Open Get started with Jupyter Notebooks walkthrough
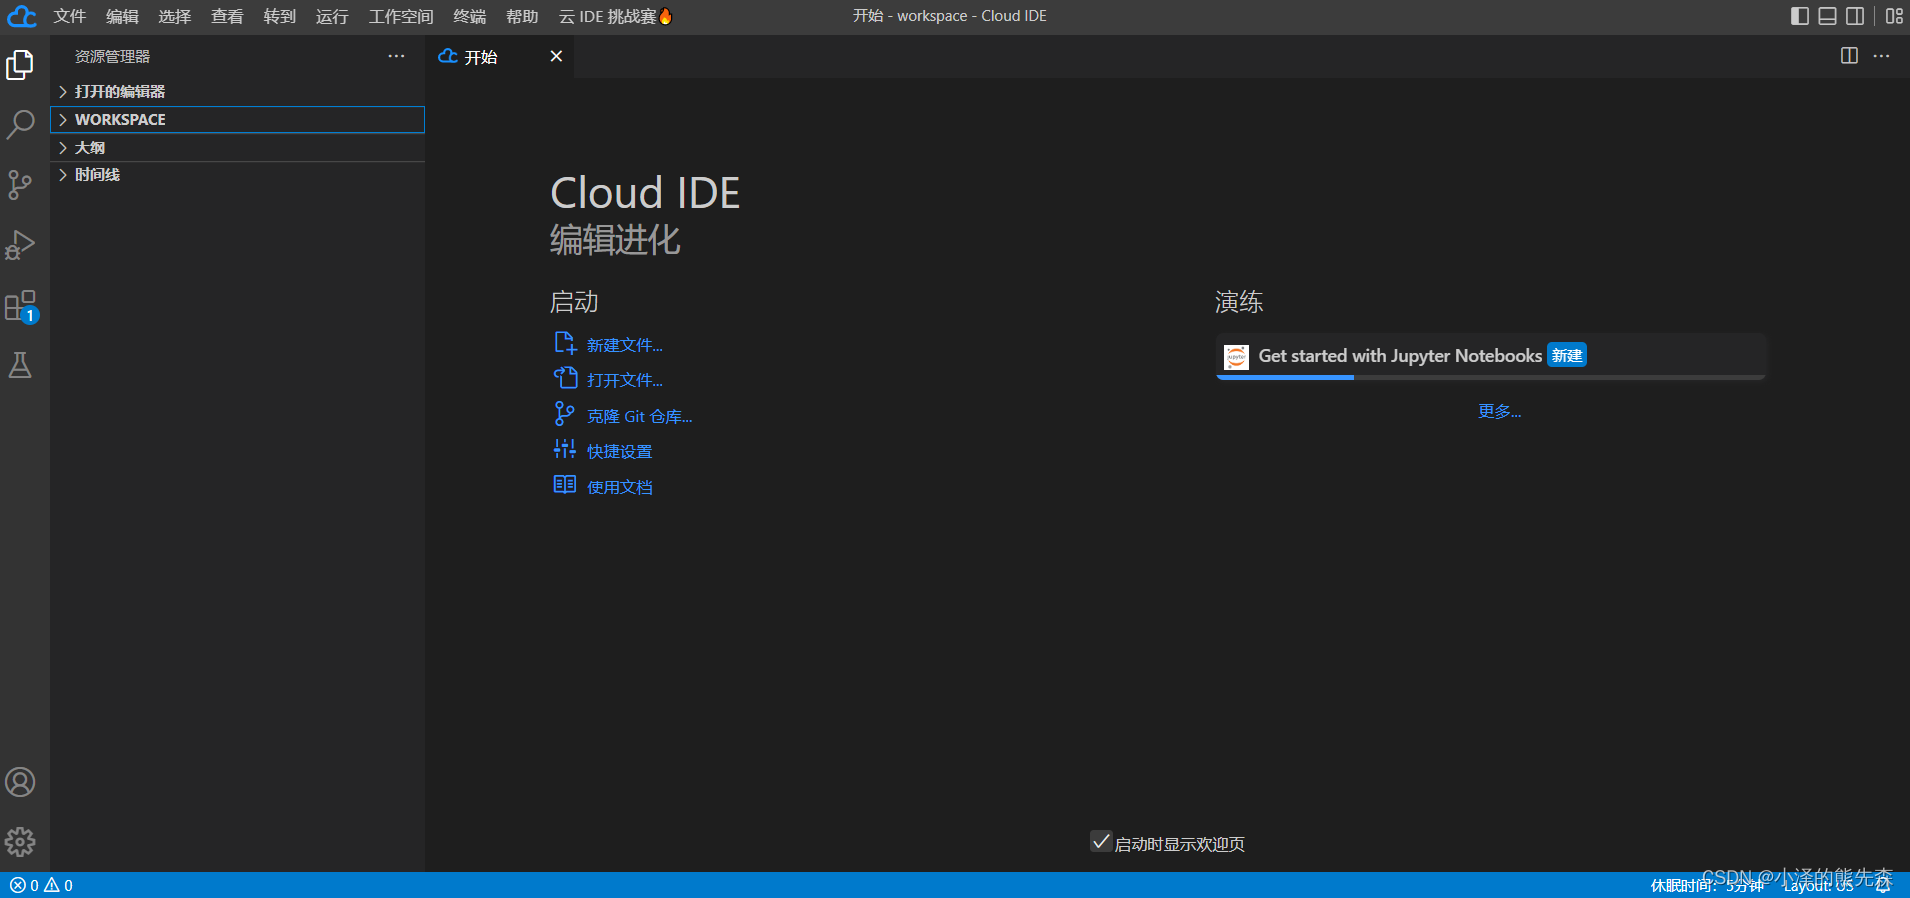 pos(1491,356)
